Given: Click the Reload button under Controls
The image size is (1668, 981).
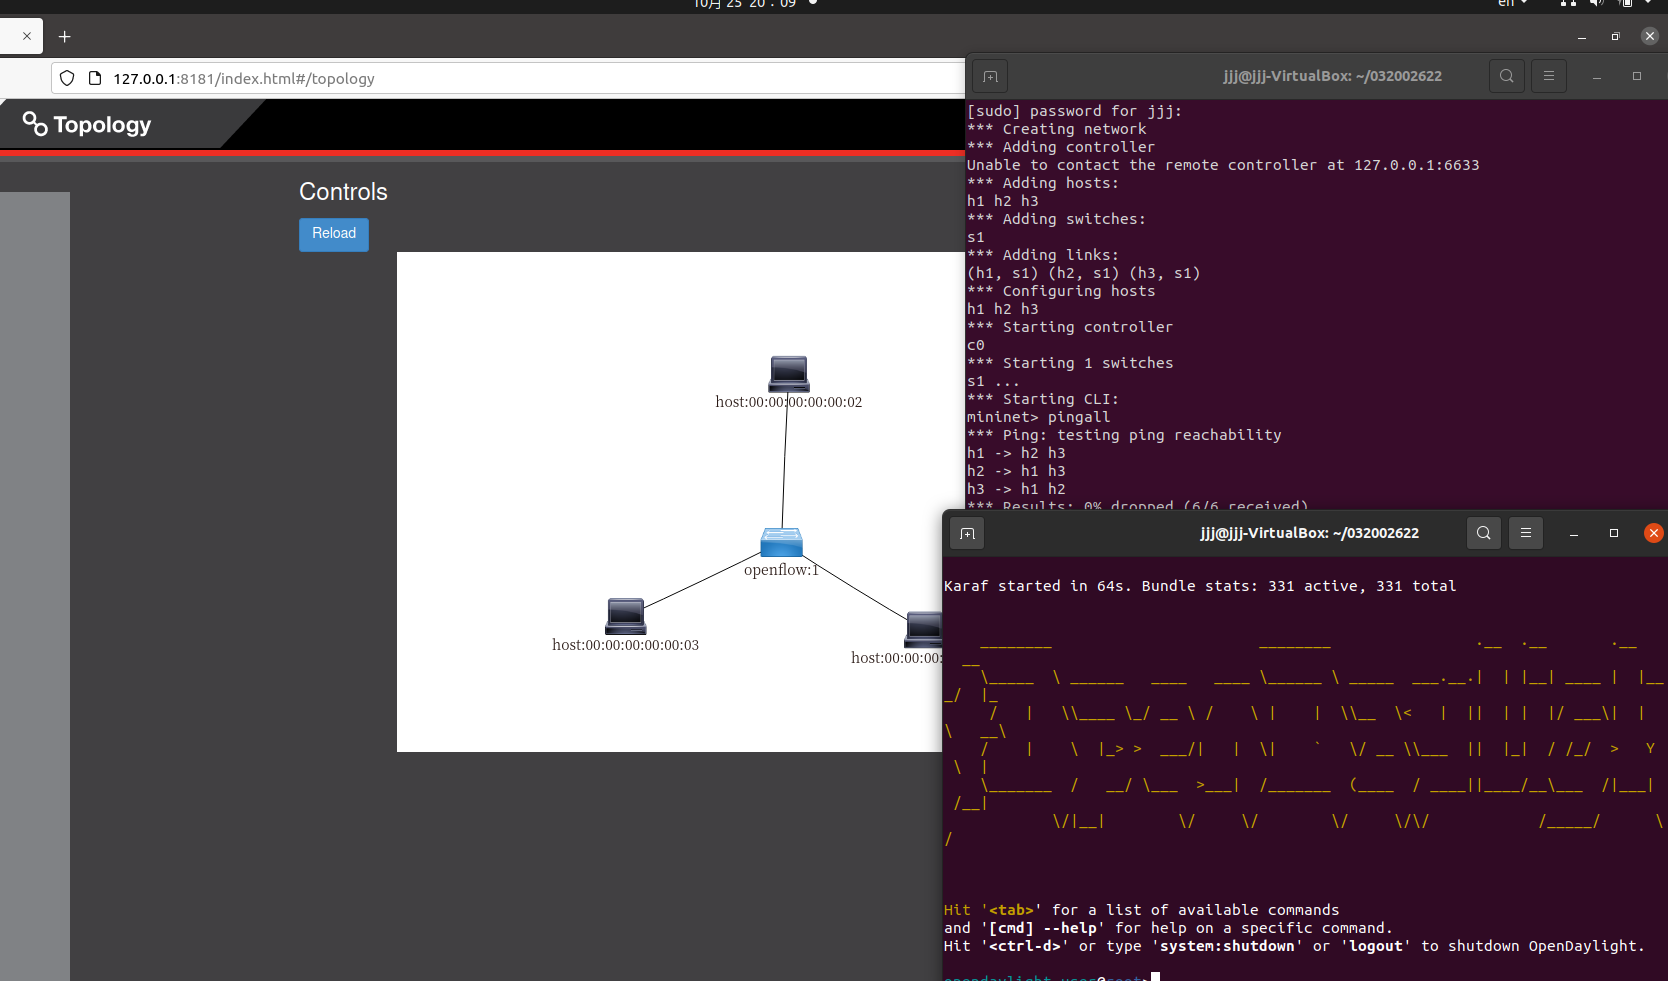Looking at the screenshot, I should [x=334, y=234].
